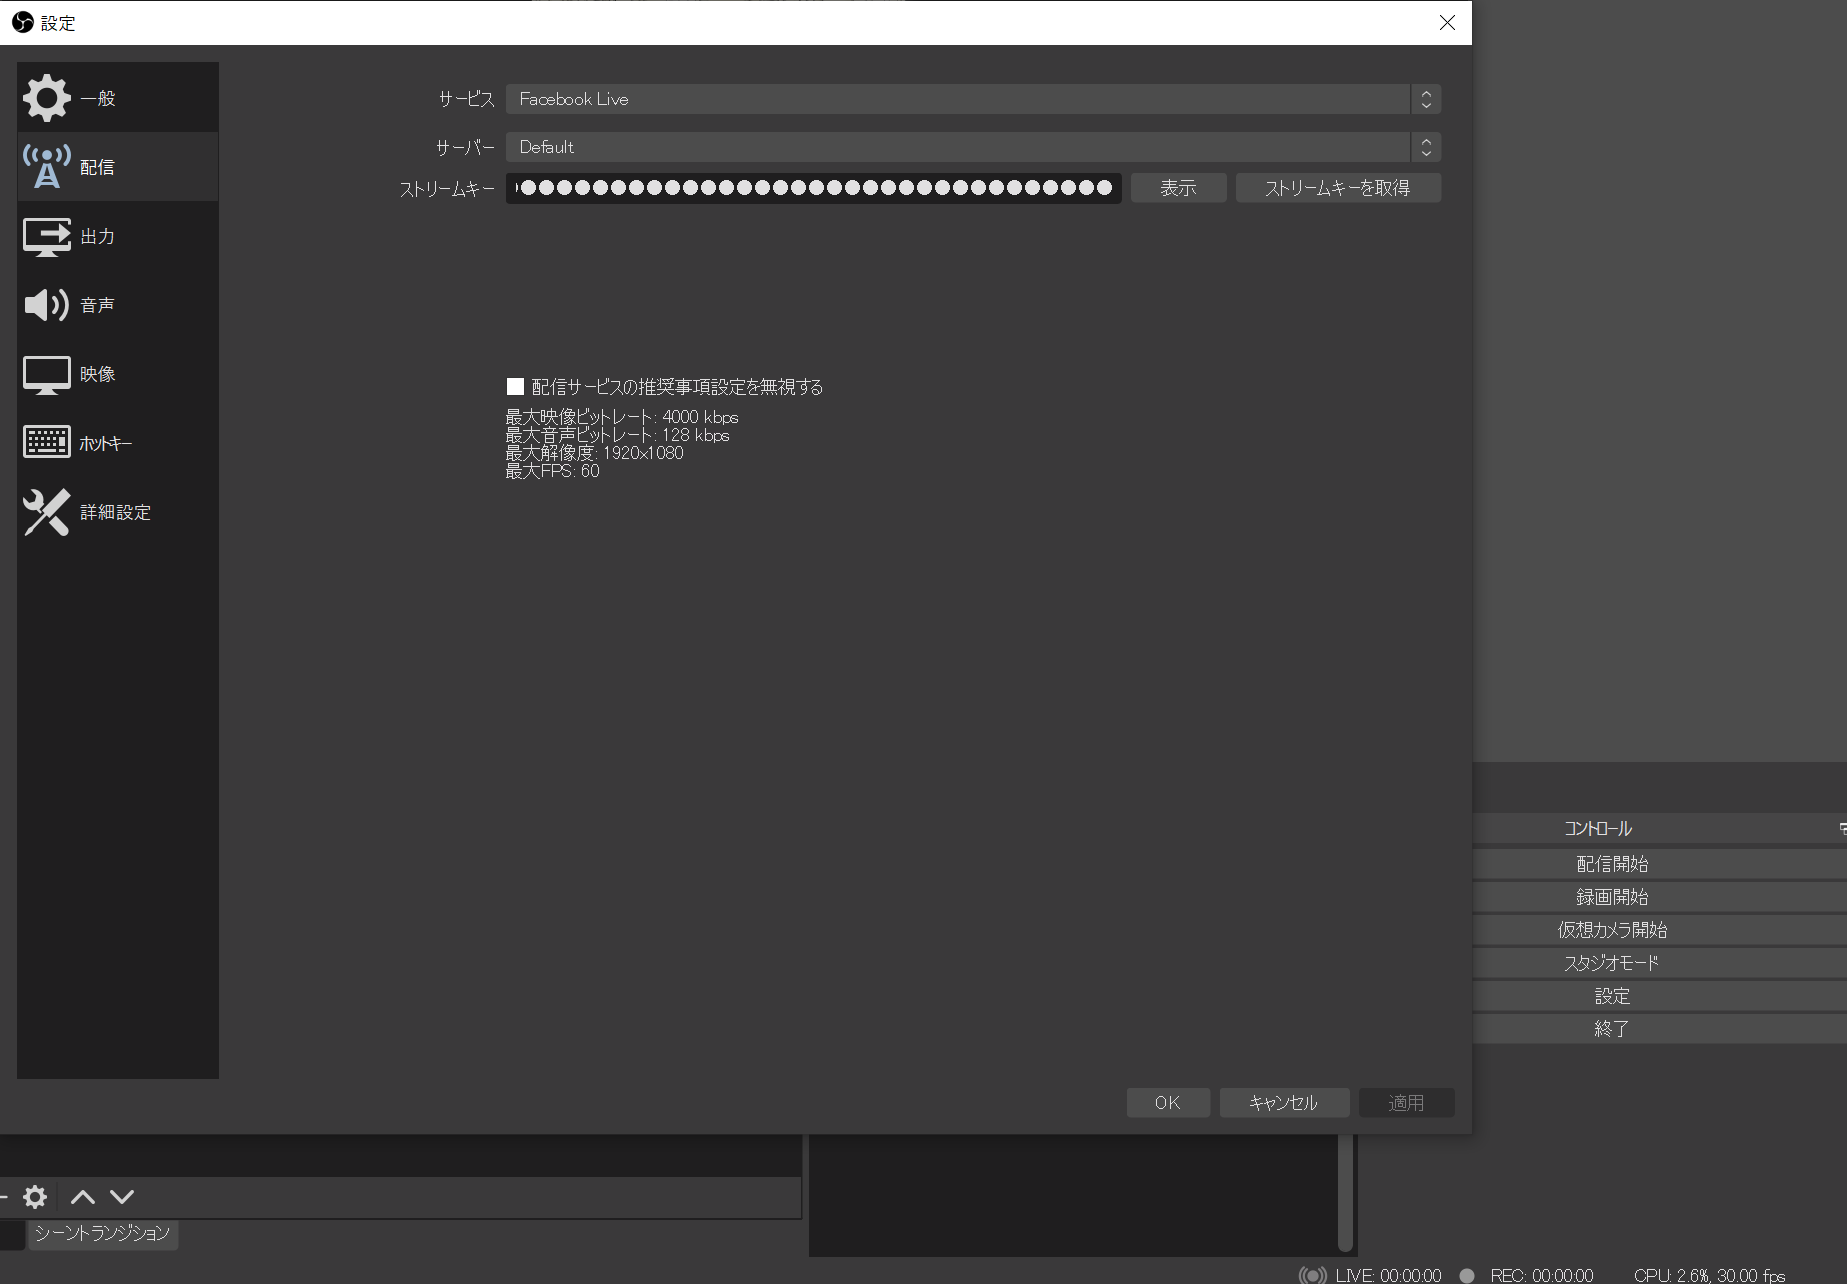Switch to the 一般 settings tab
This screenshot has height=1284, width=1847.
coord(118,98)
